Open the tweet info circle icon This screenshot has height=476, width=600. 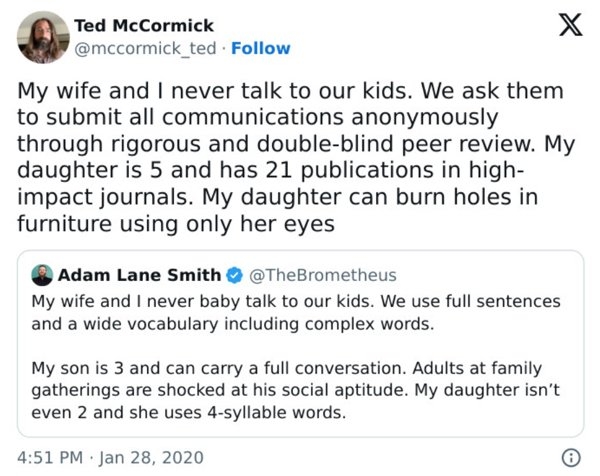[571, 457]
